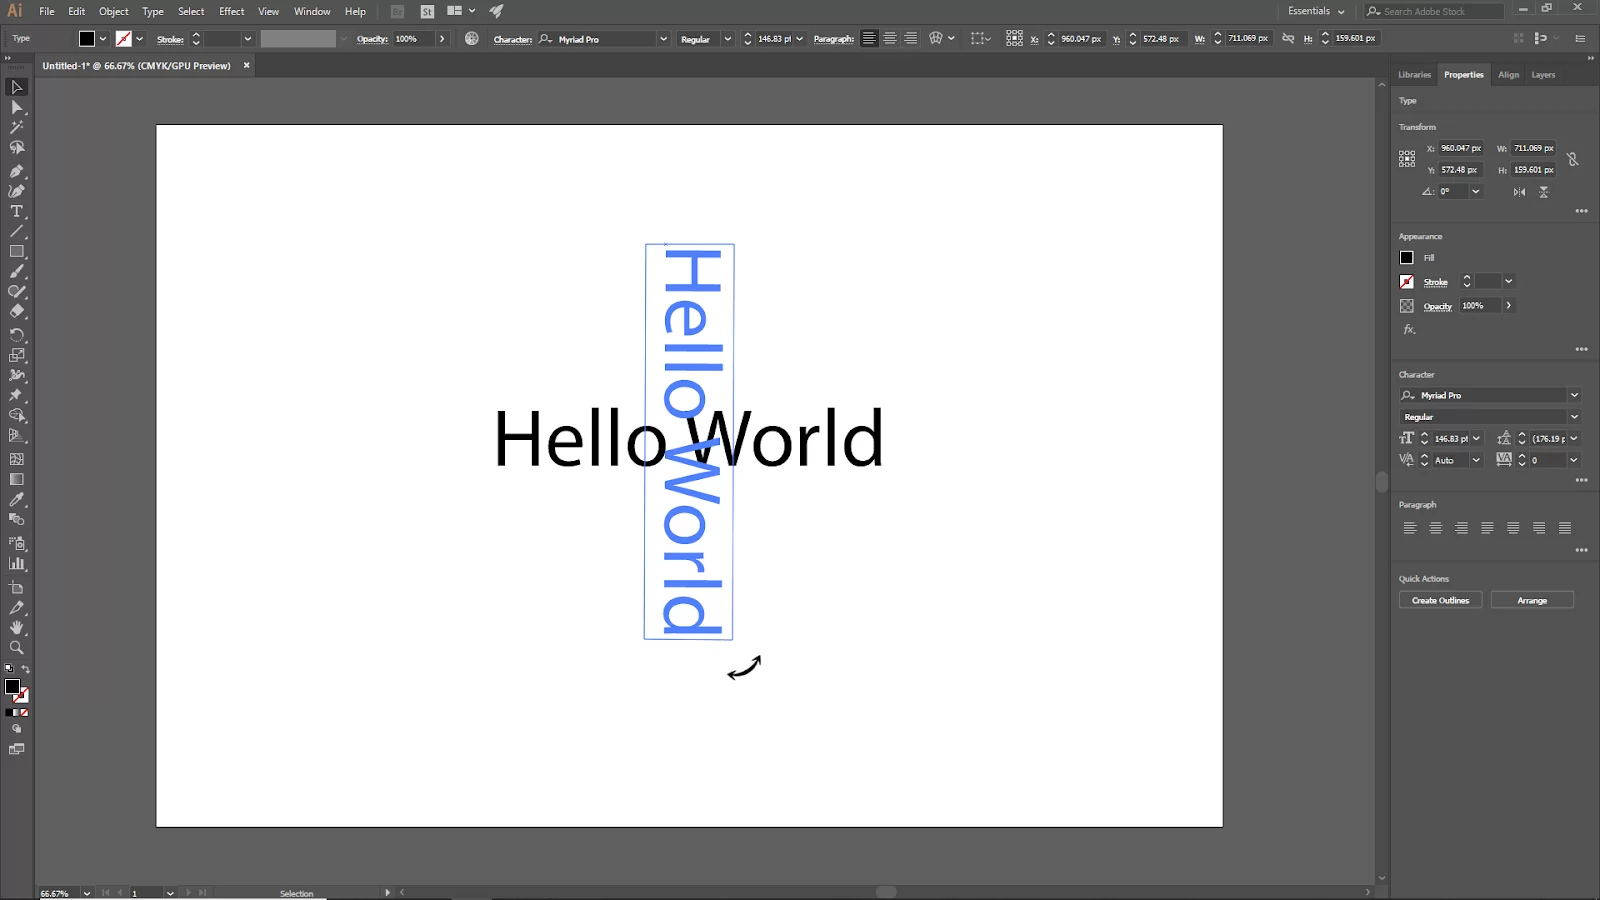The width and height of the screenshot is (1600, 900).
Task: Select the Paintbrush tool
Action: point(17,272)
